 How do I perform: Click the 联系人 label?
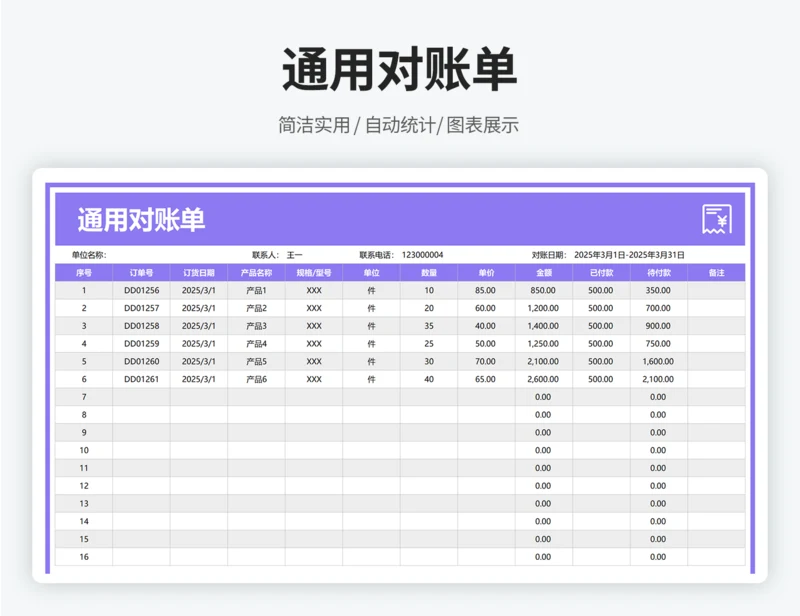click(x=265, y=255)
